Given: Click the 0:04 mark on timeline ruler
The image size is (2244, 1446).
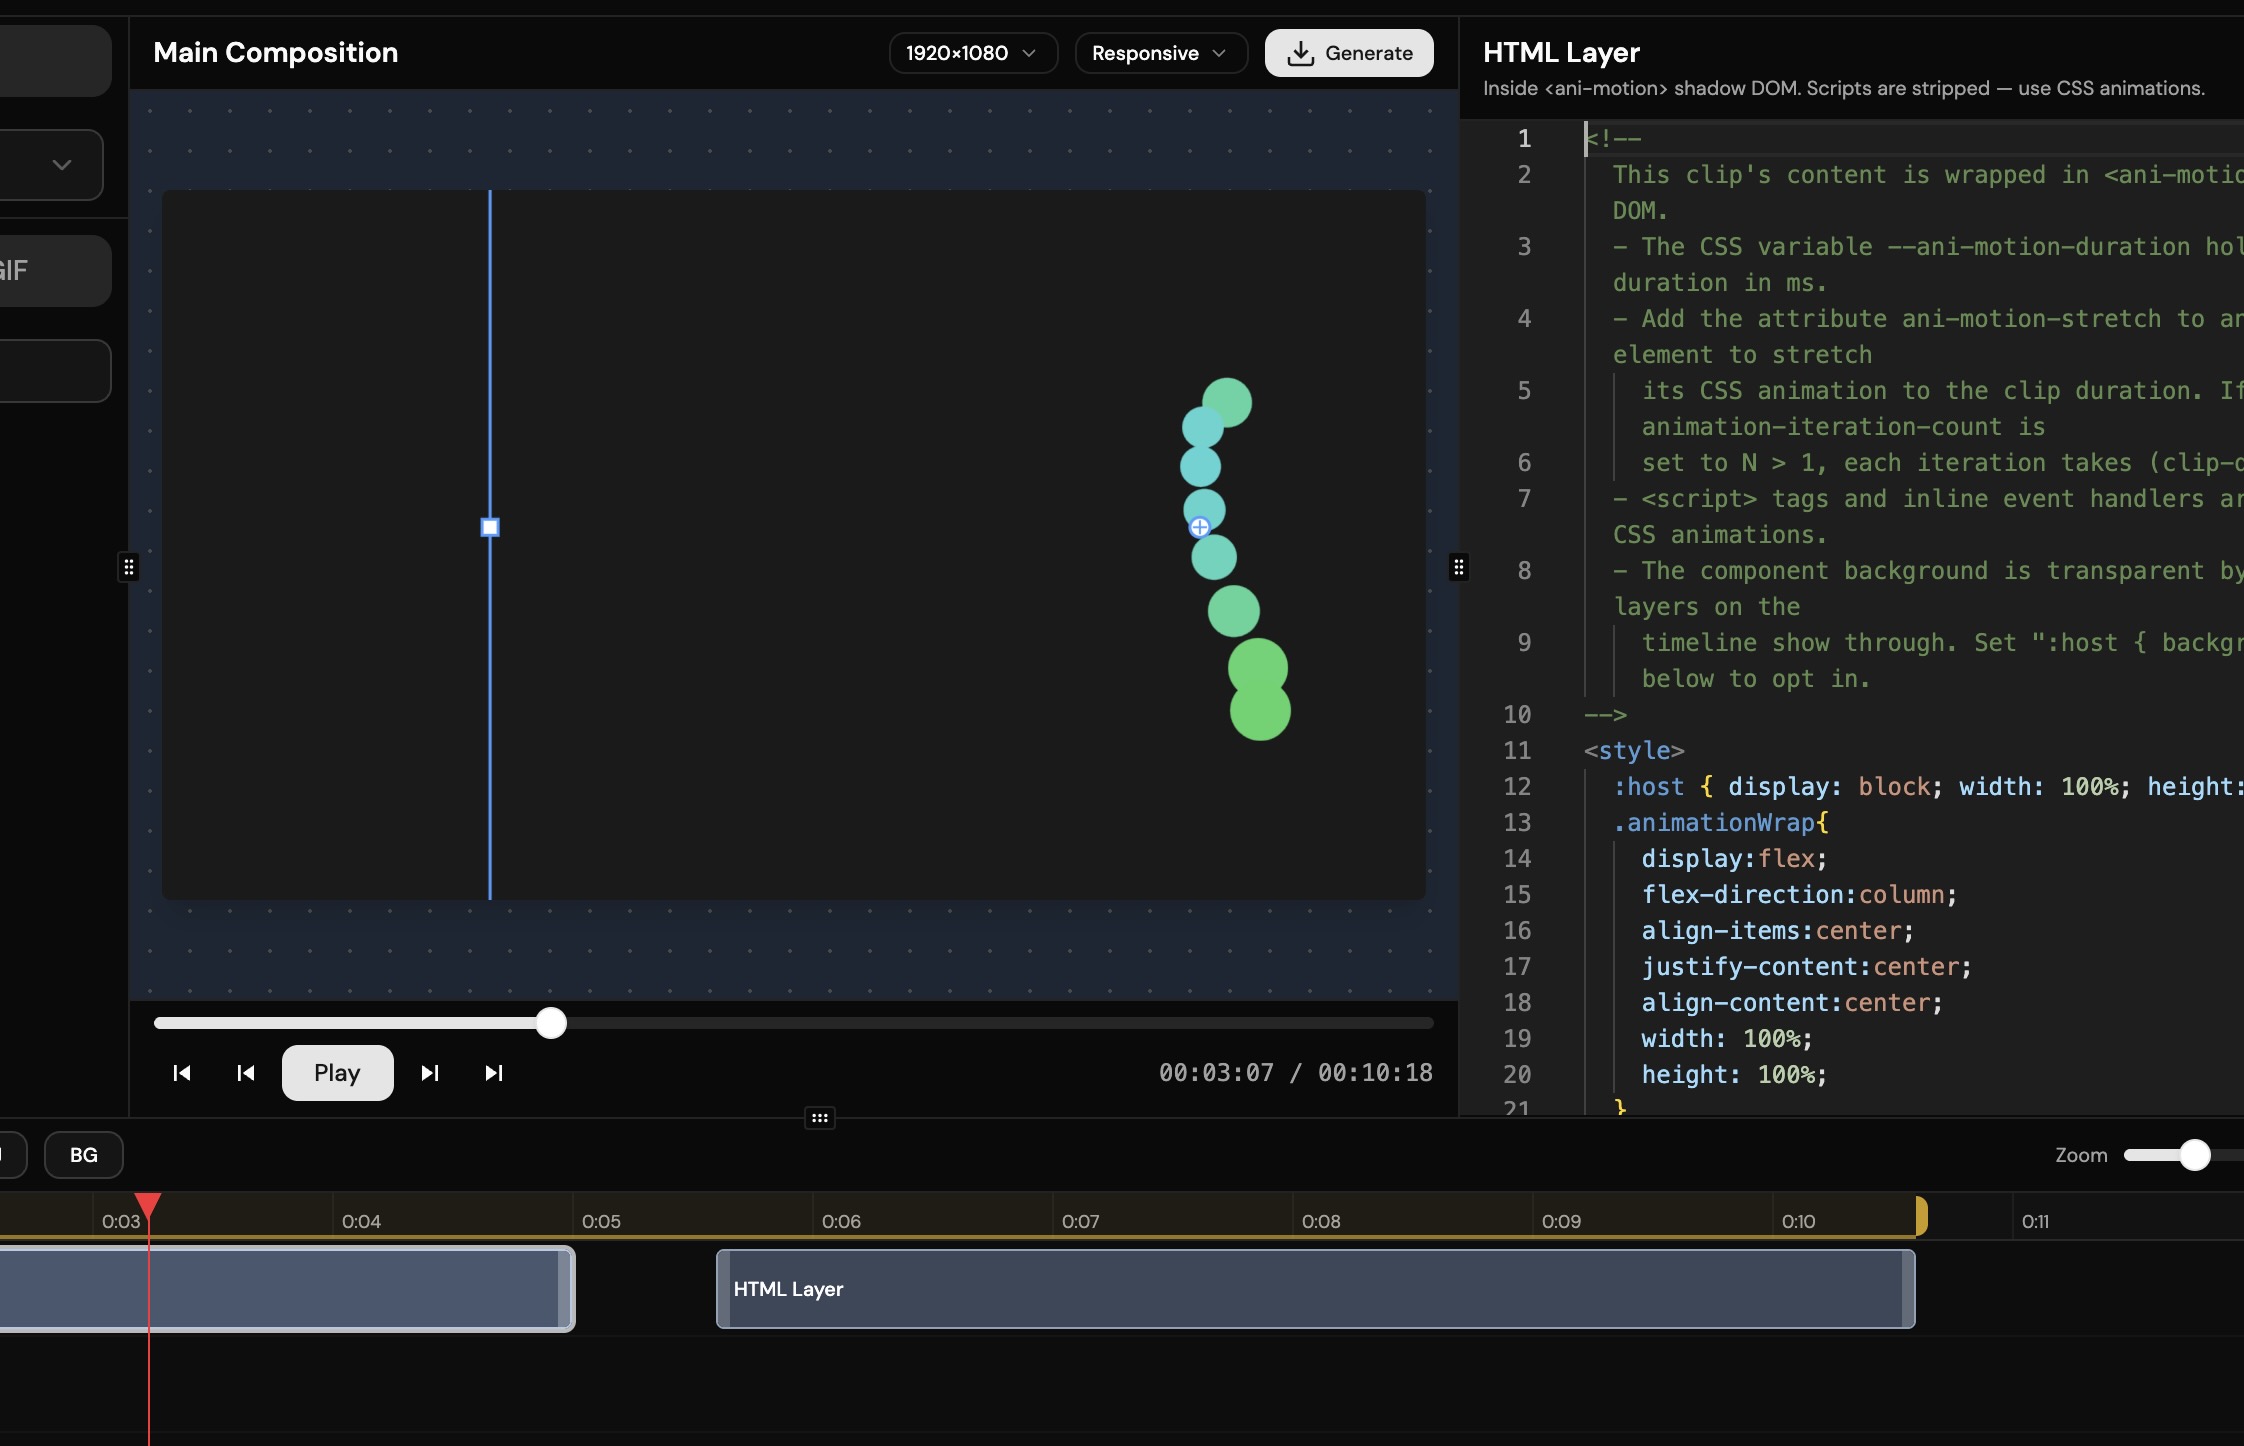Looking at the screenshot, I should pyautogui.click(x=361, y=1221).
